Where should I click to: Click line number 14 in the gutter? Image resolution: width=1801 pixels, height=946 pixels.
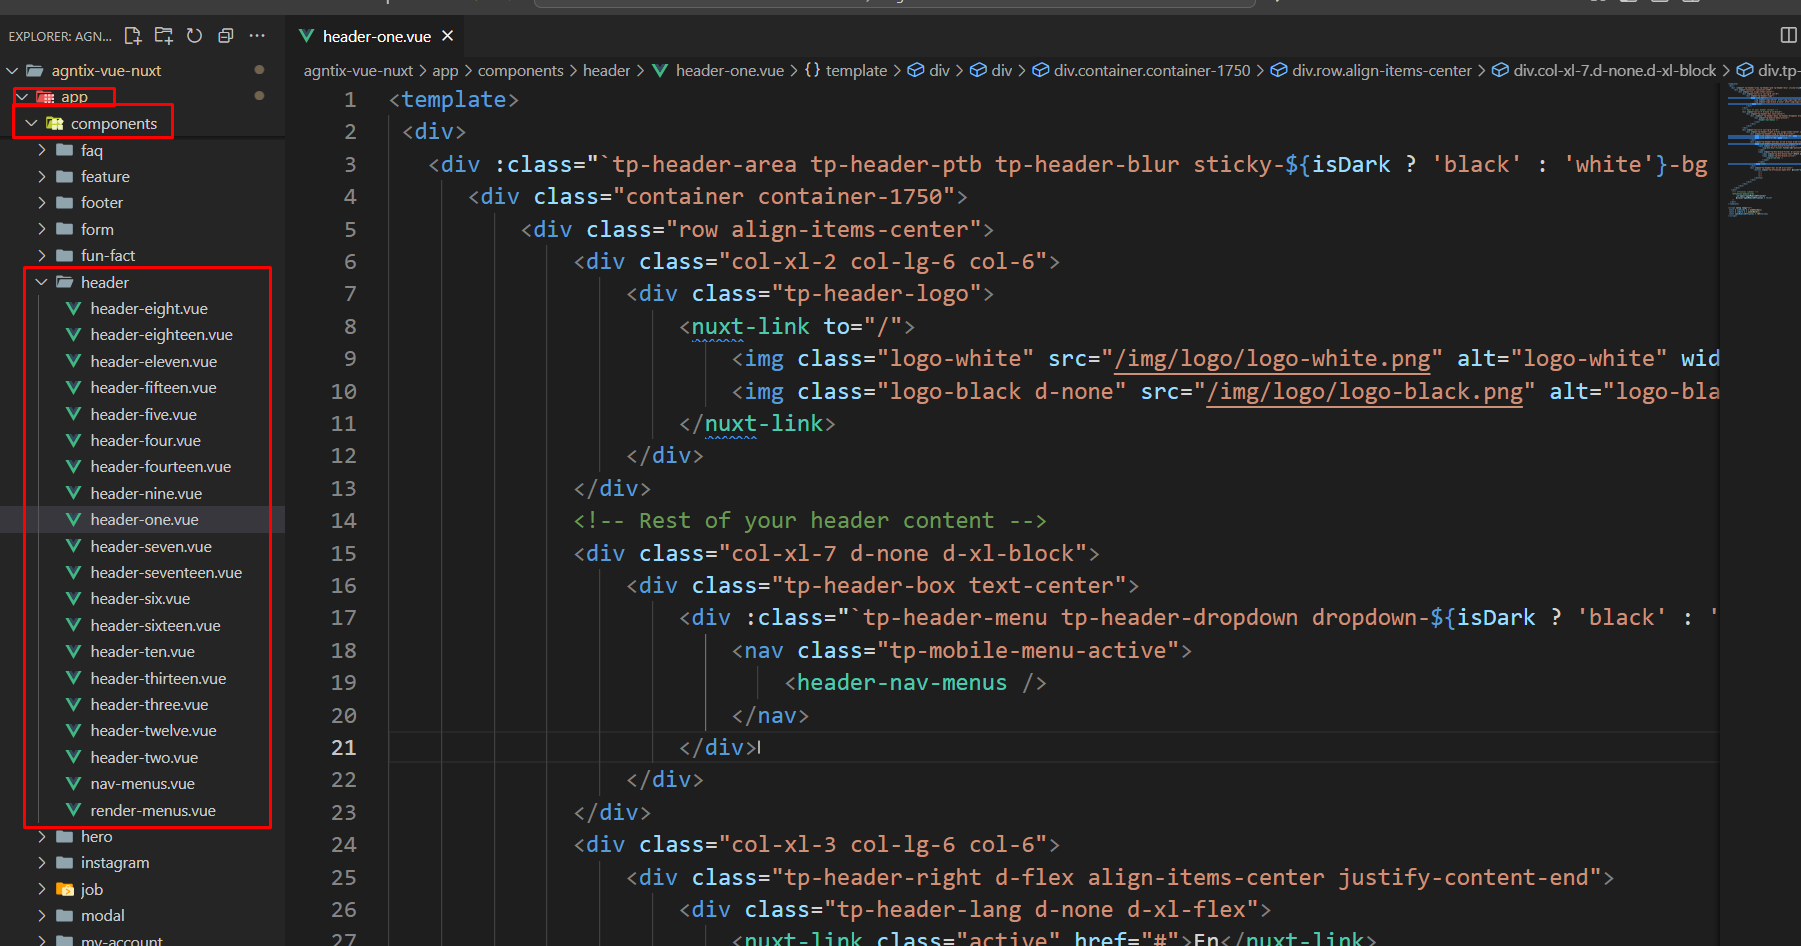pos(343,520)
